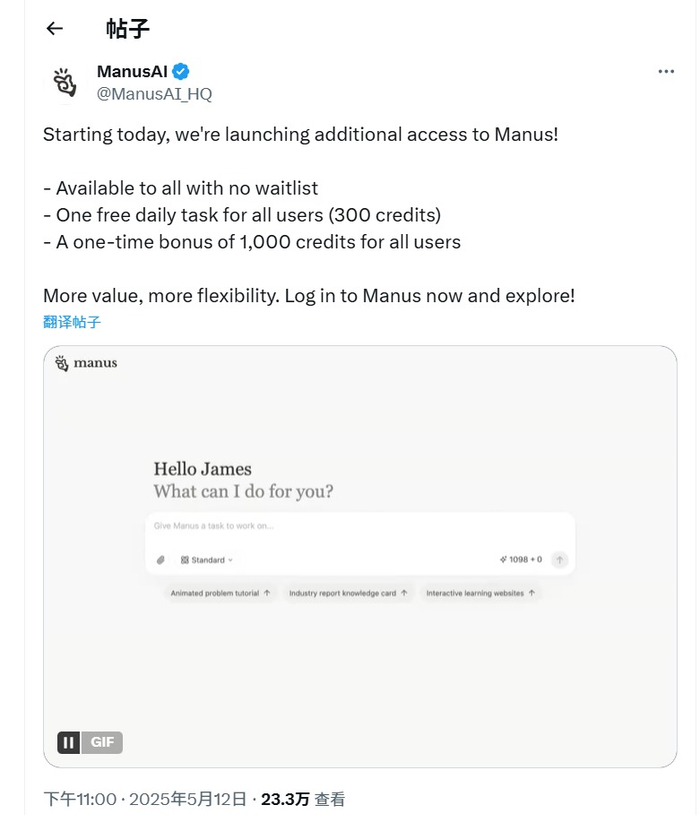Choose Industry report knowledge card suggestion
This screenshot has height=815, width=700.
pyautogui.click(x=348, y=593)
